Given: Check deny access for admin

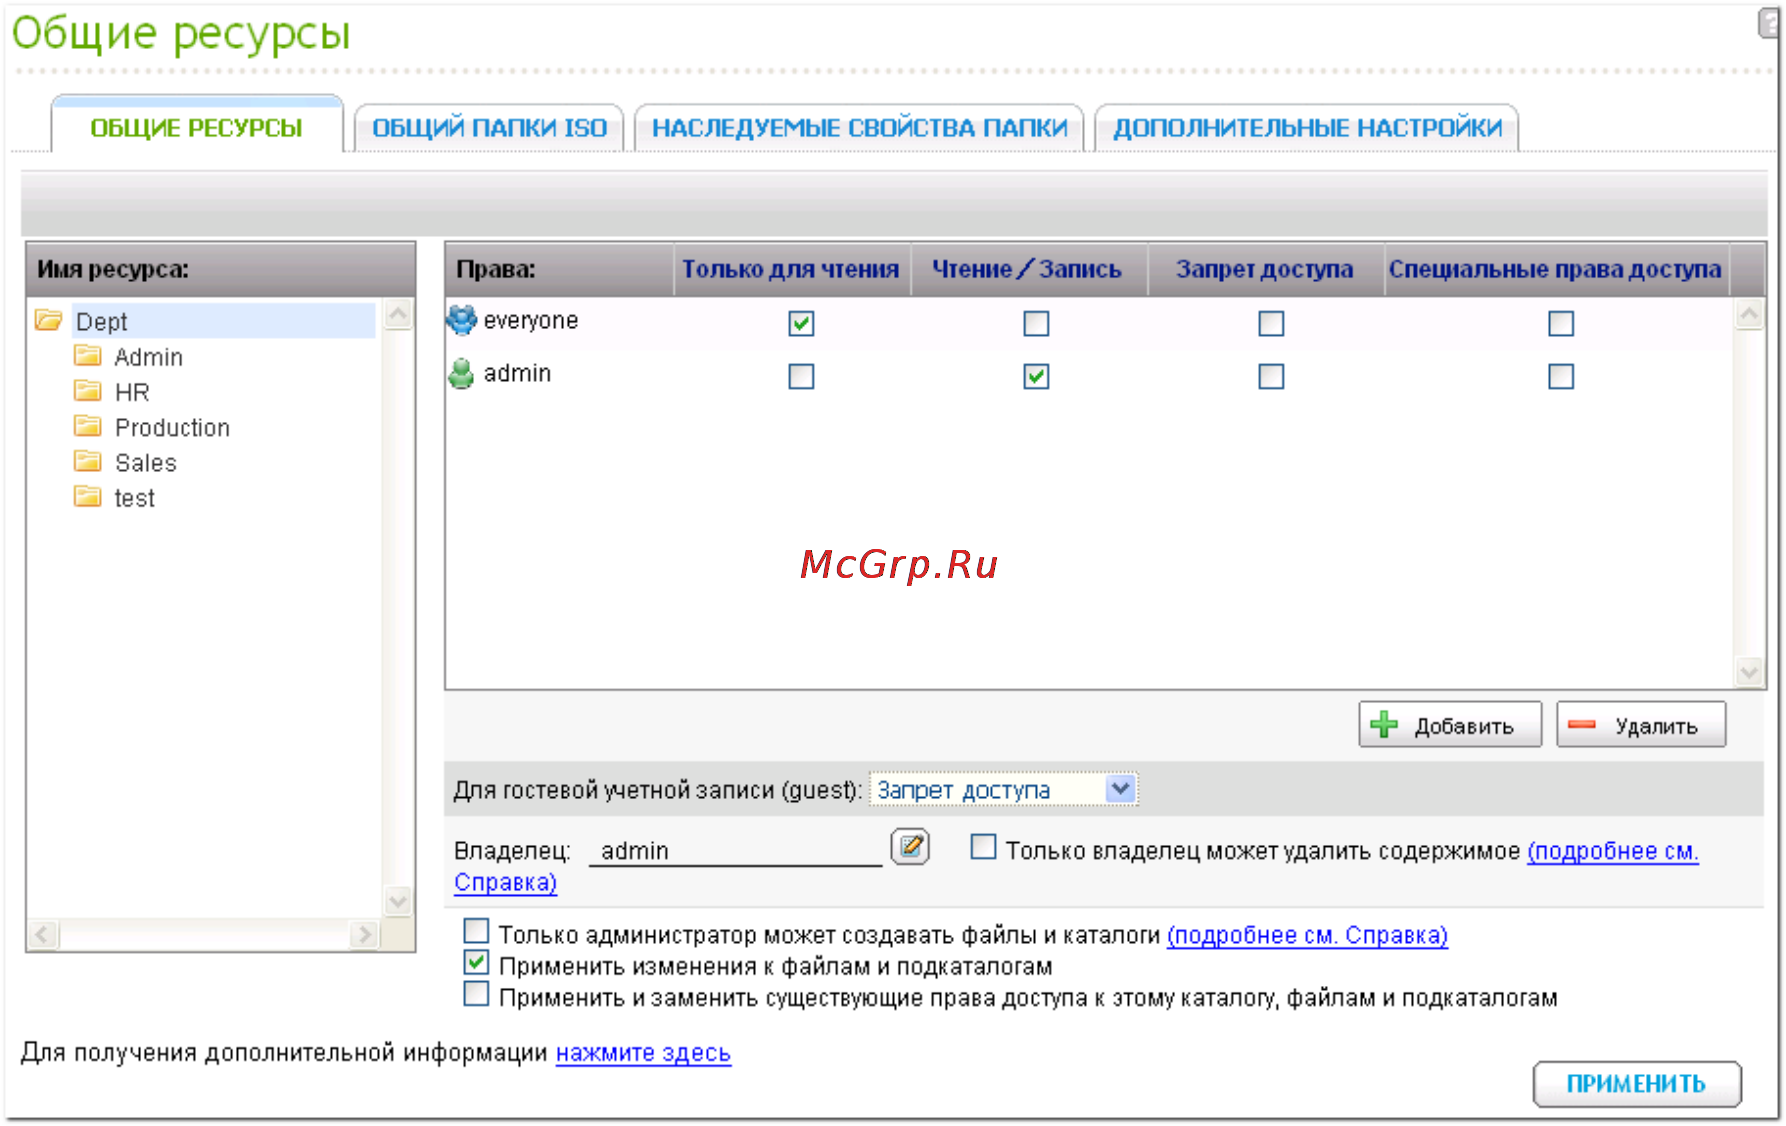Looking at the screenshot, I should point(1271,376).
